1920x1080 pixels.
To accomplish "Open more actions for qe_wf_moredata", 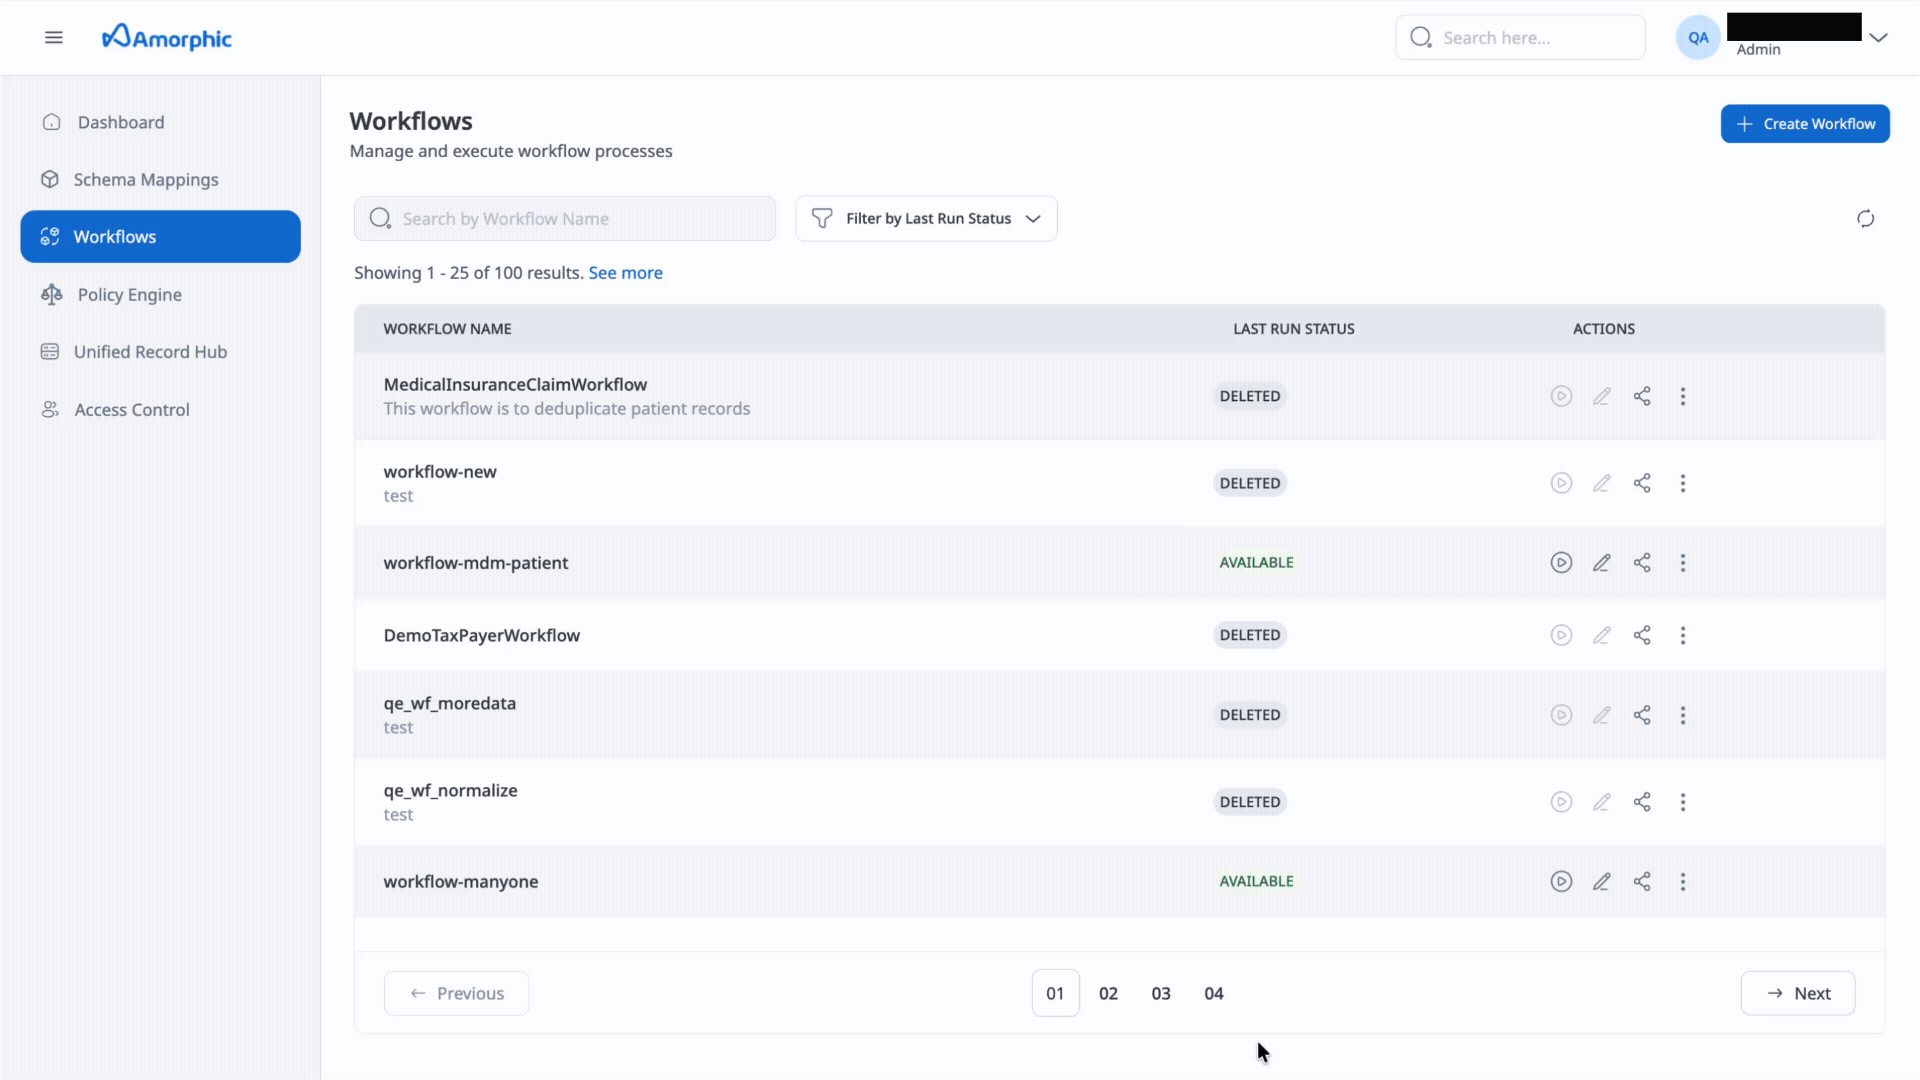I will (x=1683, y=715).
